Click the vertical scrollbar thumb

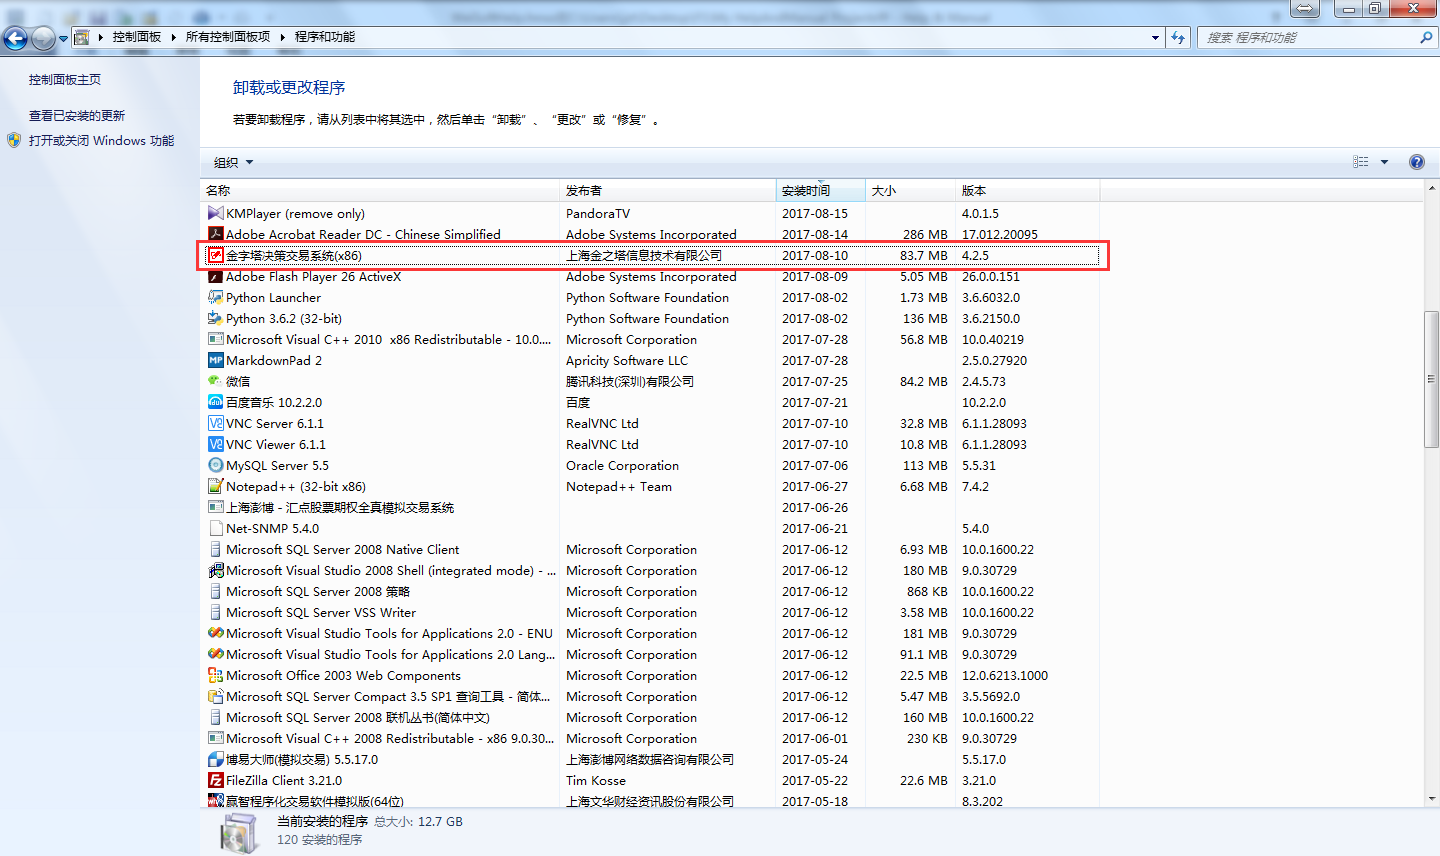[1432, 379]
